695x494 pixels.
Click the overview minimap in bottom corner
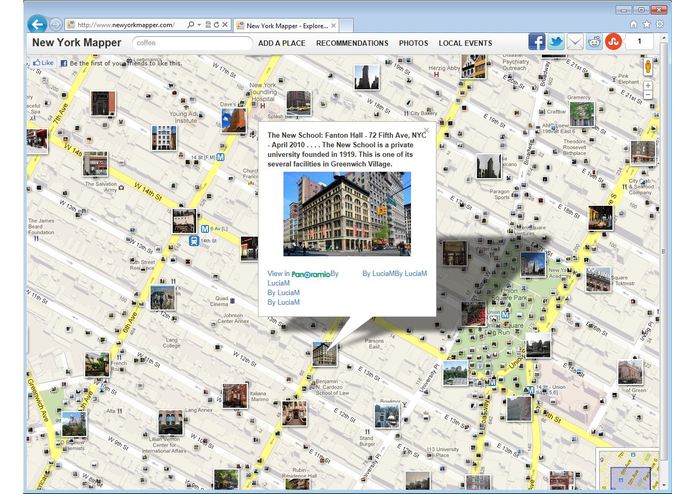tap(628, 469)
